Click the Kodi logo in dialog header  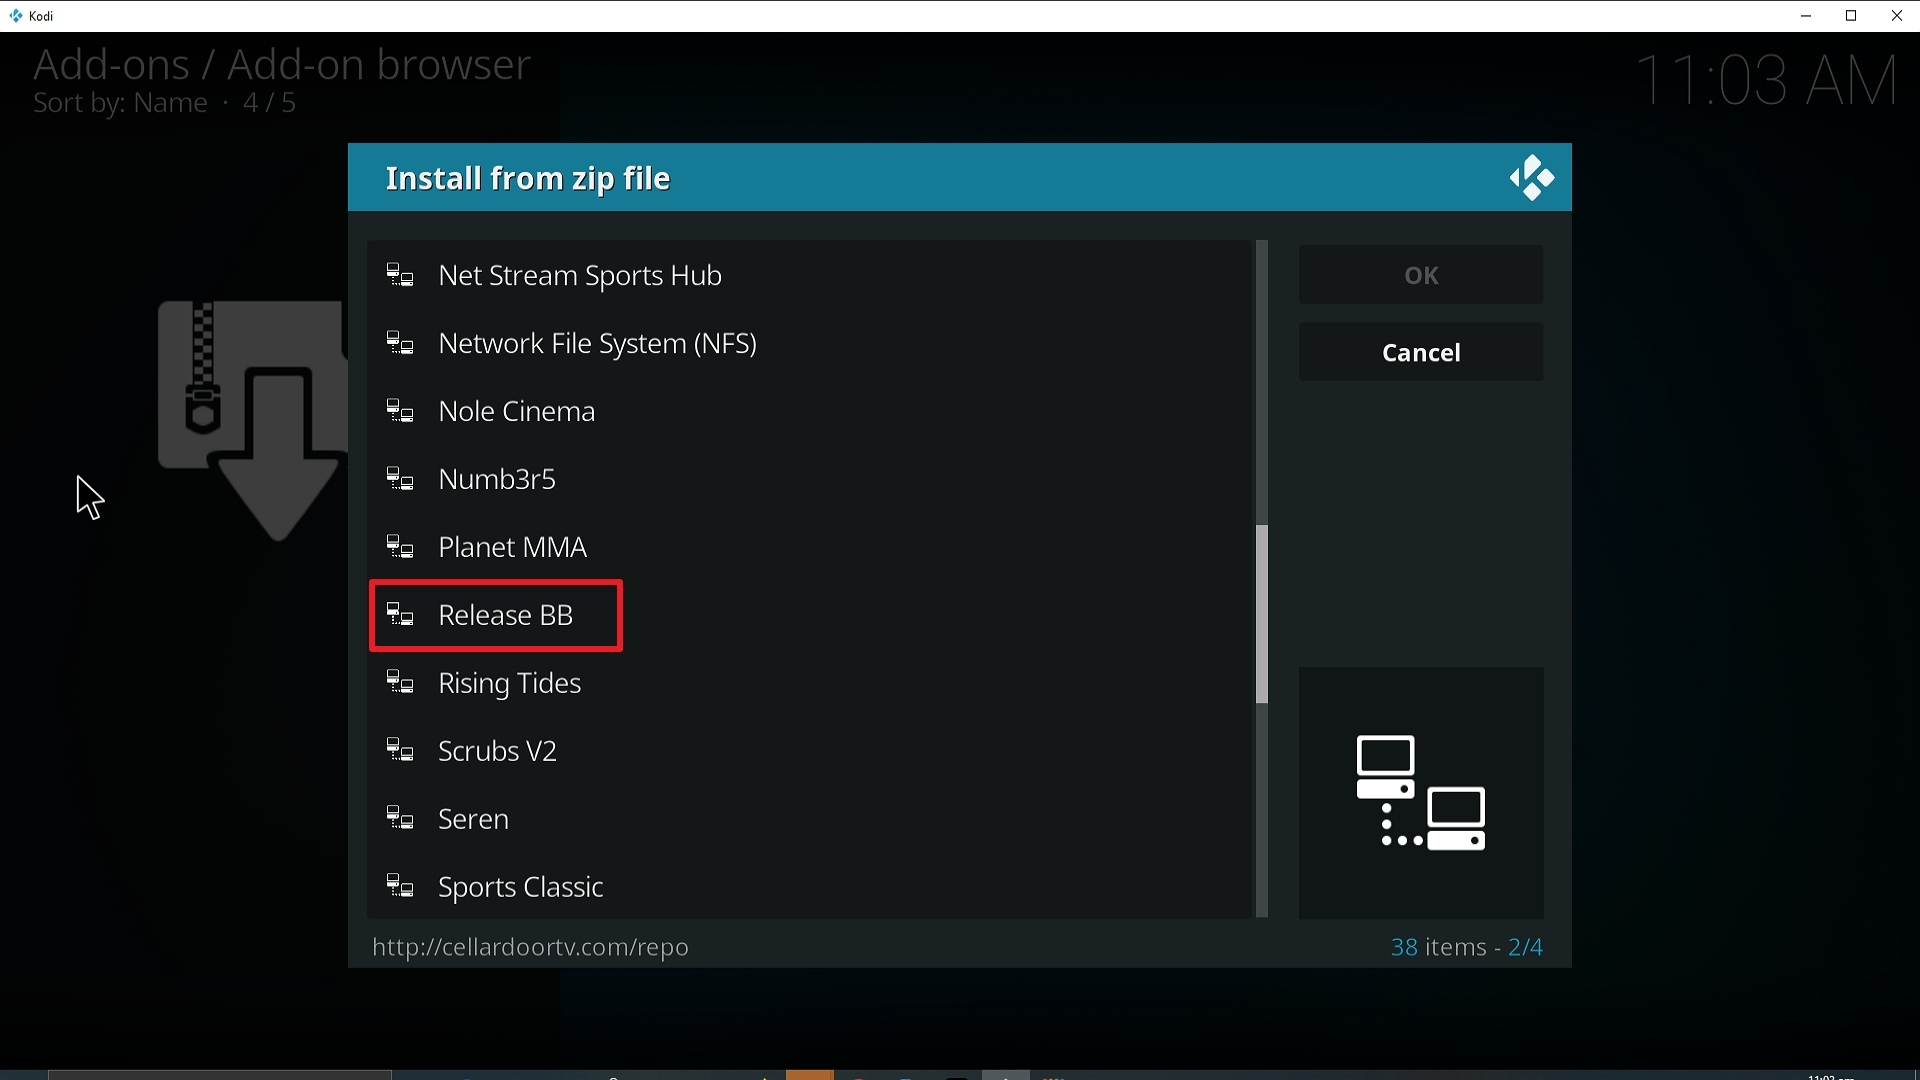click(x=1532, y=178)
